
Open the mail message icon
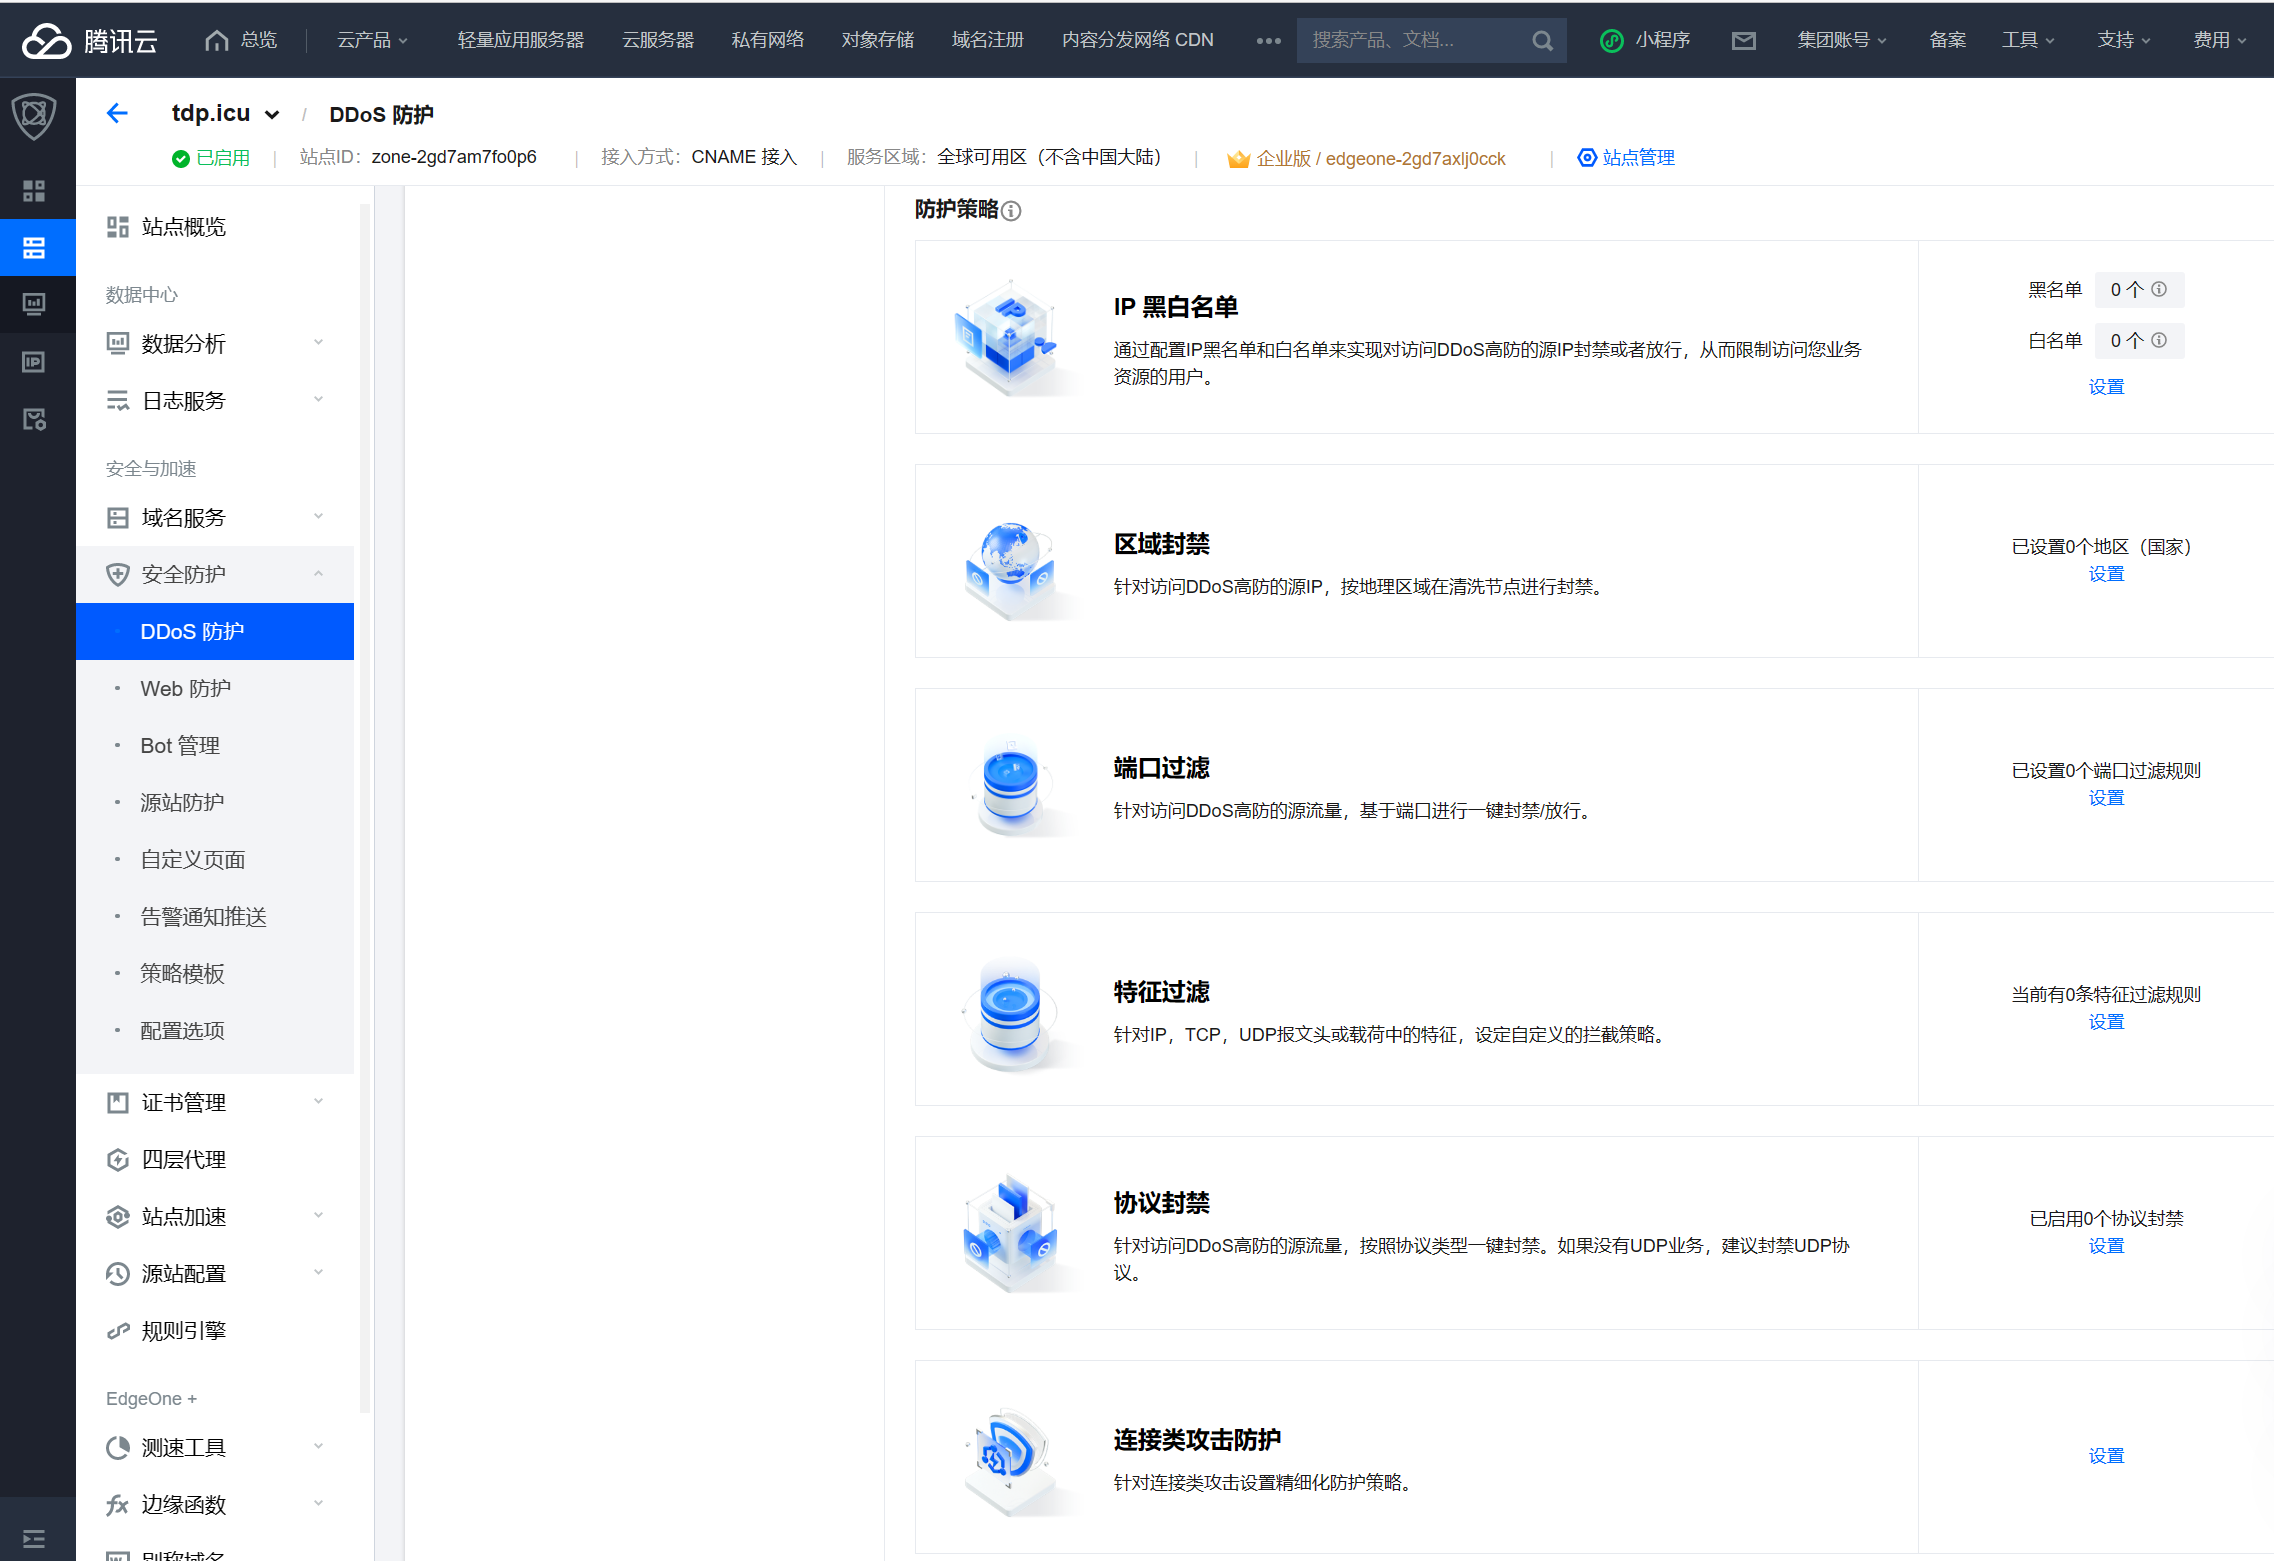(x=1743, y=40)
